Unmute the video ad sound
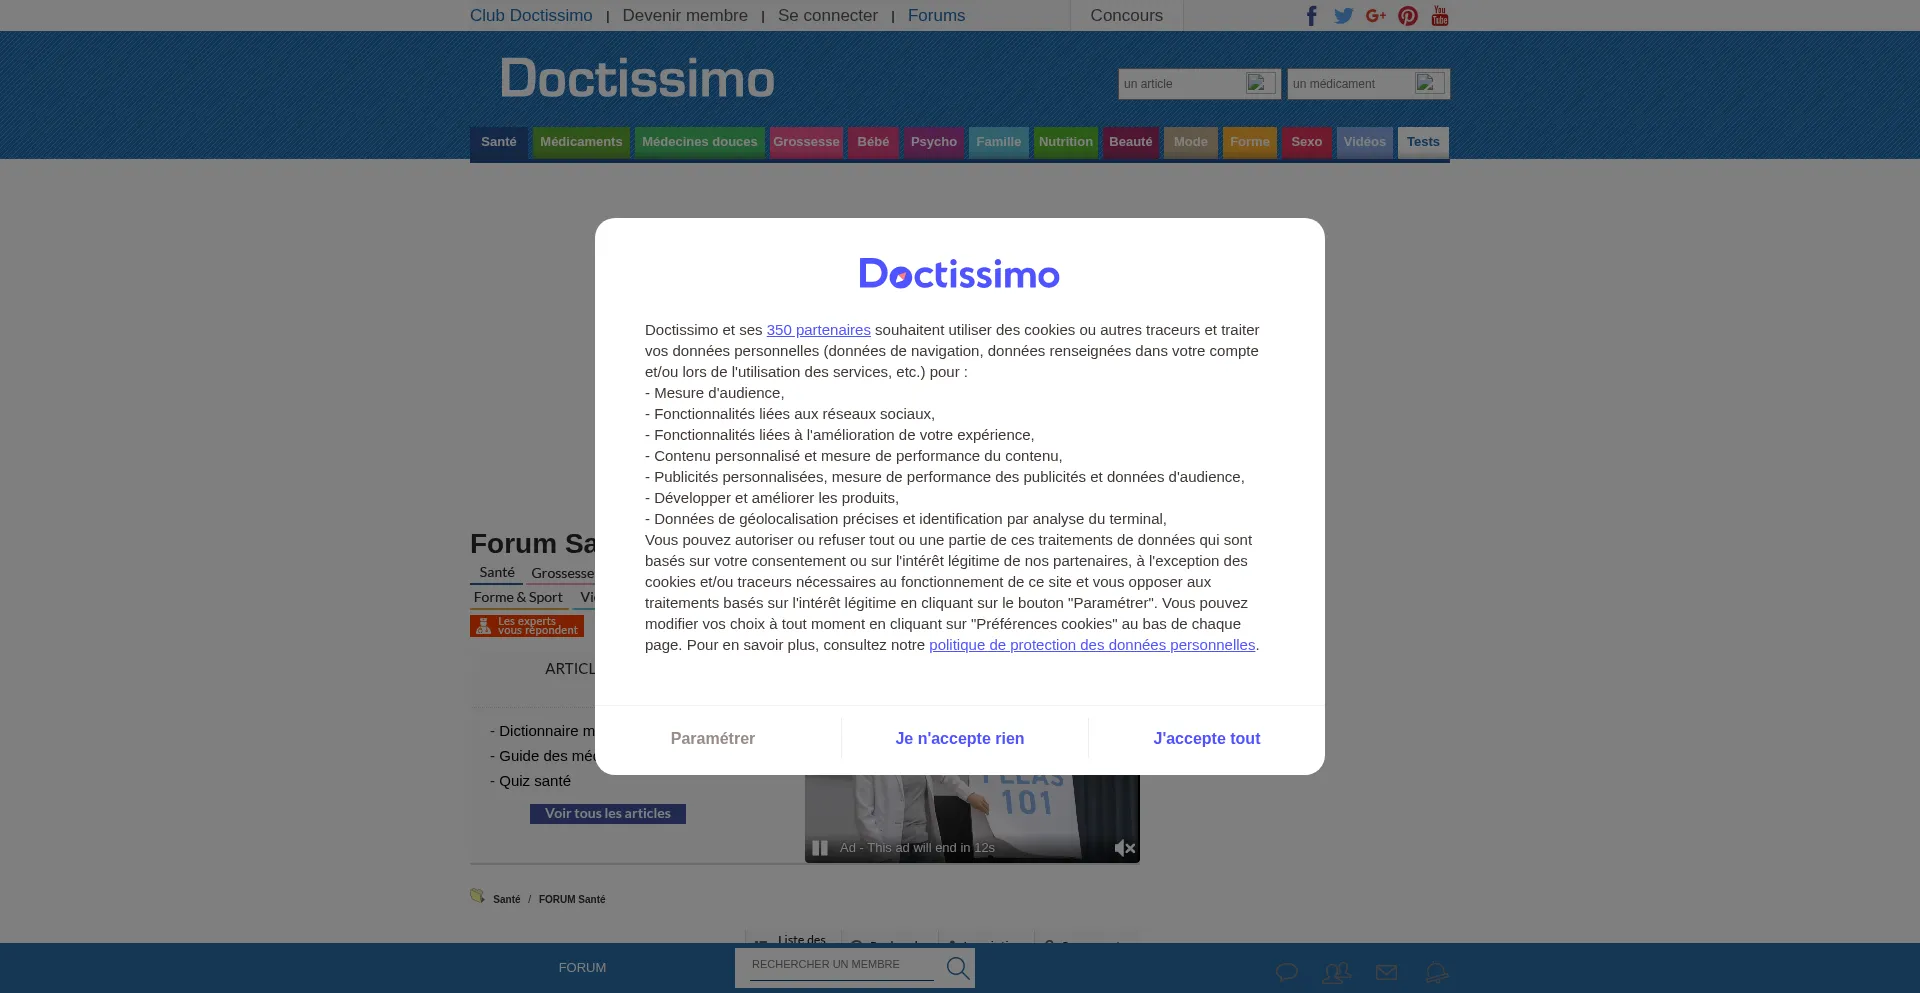Image resolution: width=1920 pixels, height=993 pixels. click(x=1125, y=848)
